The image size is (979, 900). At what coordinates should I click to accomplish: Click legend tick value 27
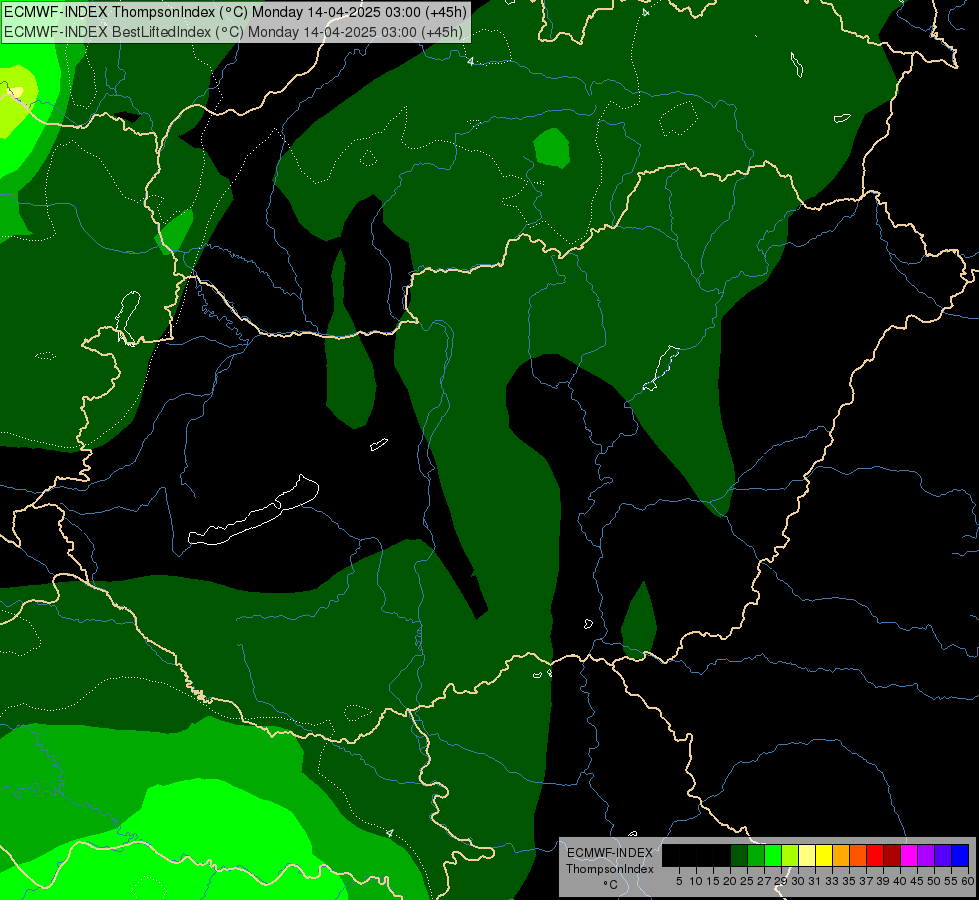coord(764,881)
